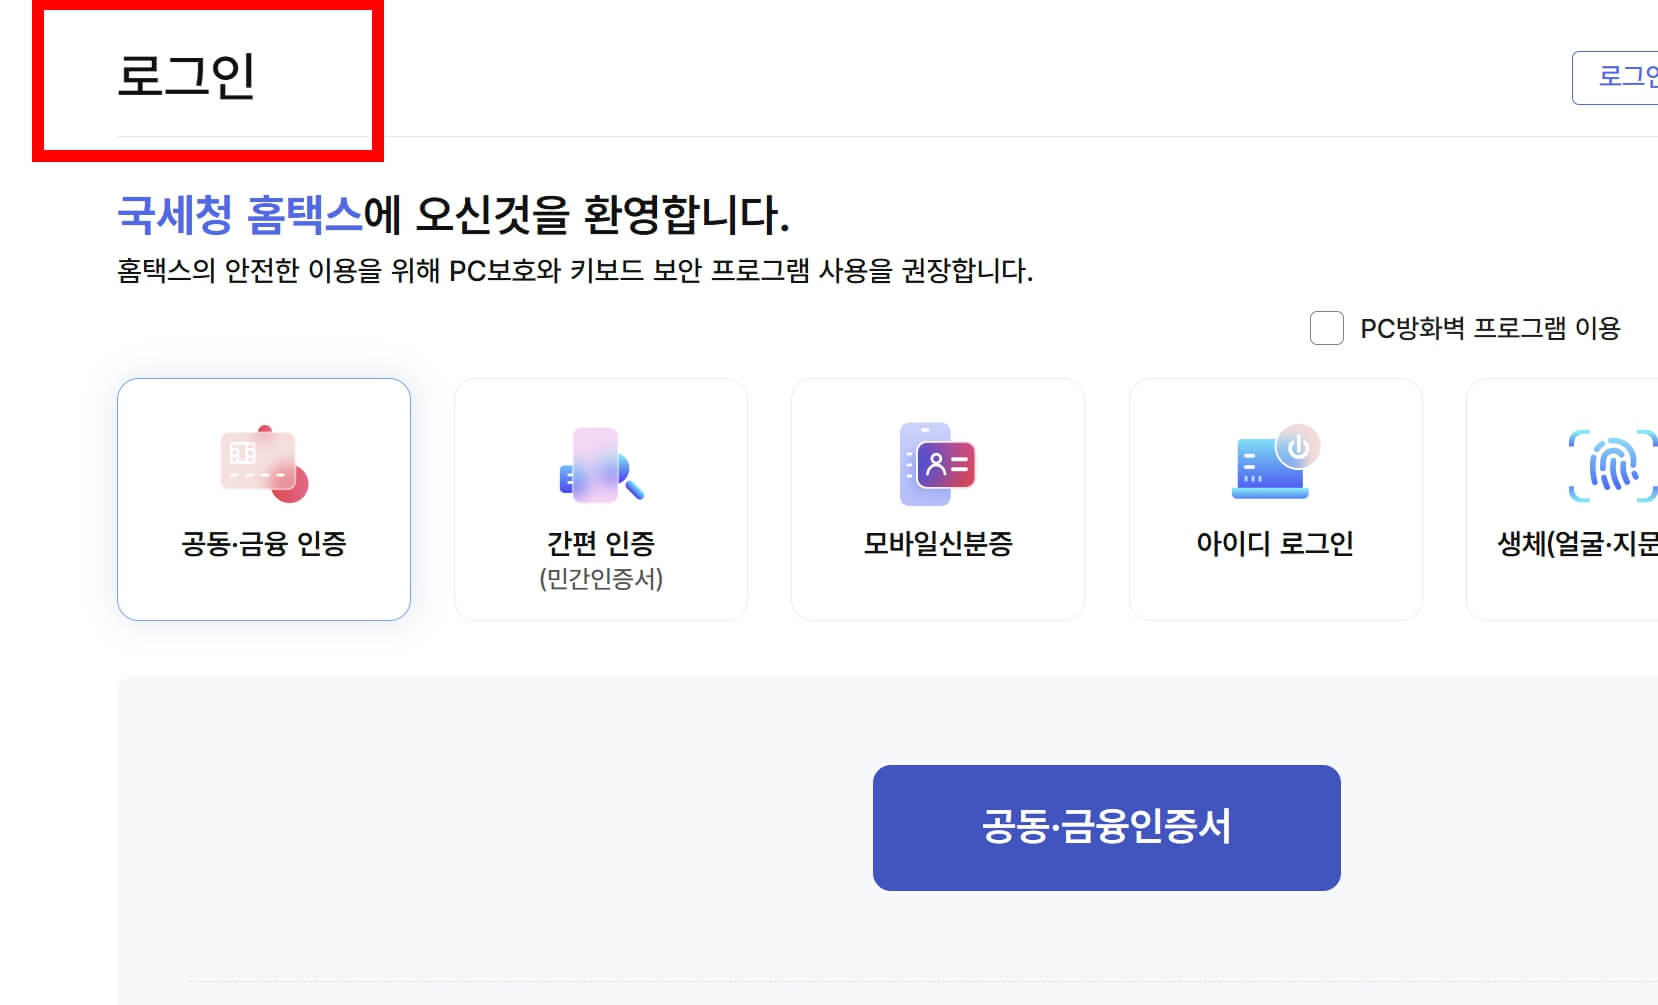
Task: Select the currently active certificate login panel
Action: [265, 497]
